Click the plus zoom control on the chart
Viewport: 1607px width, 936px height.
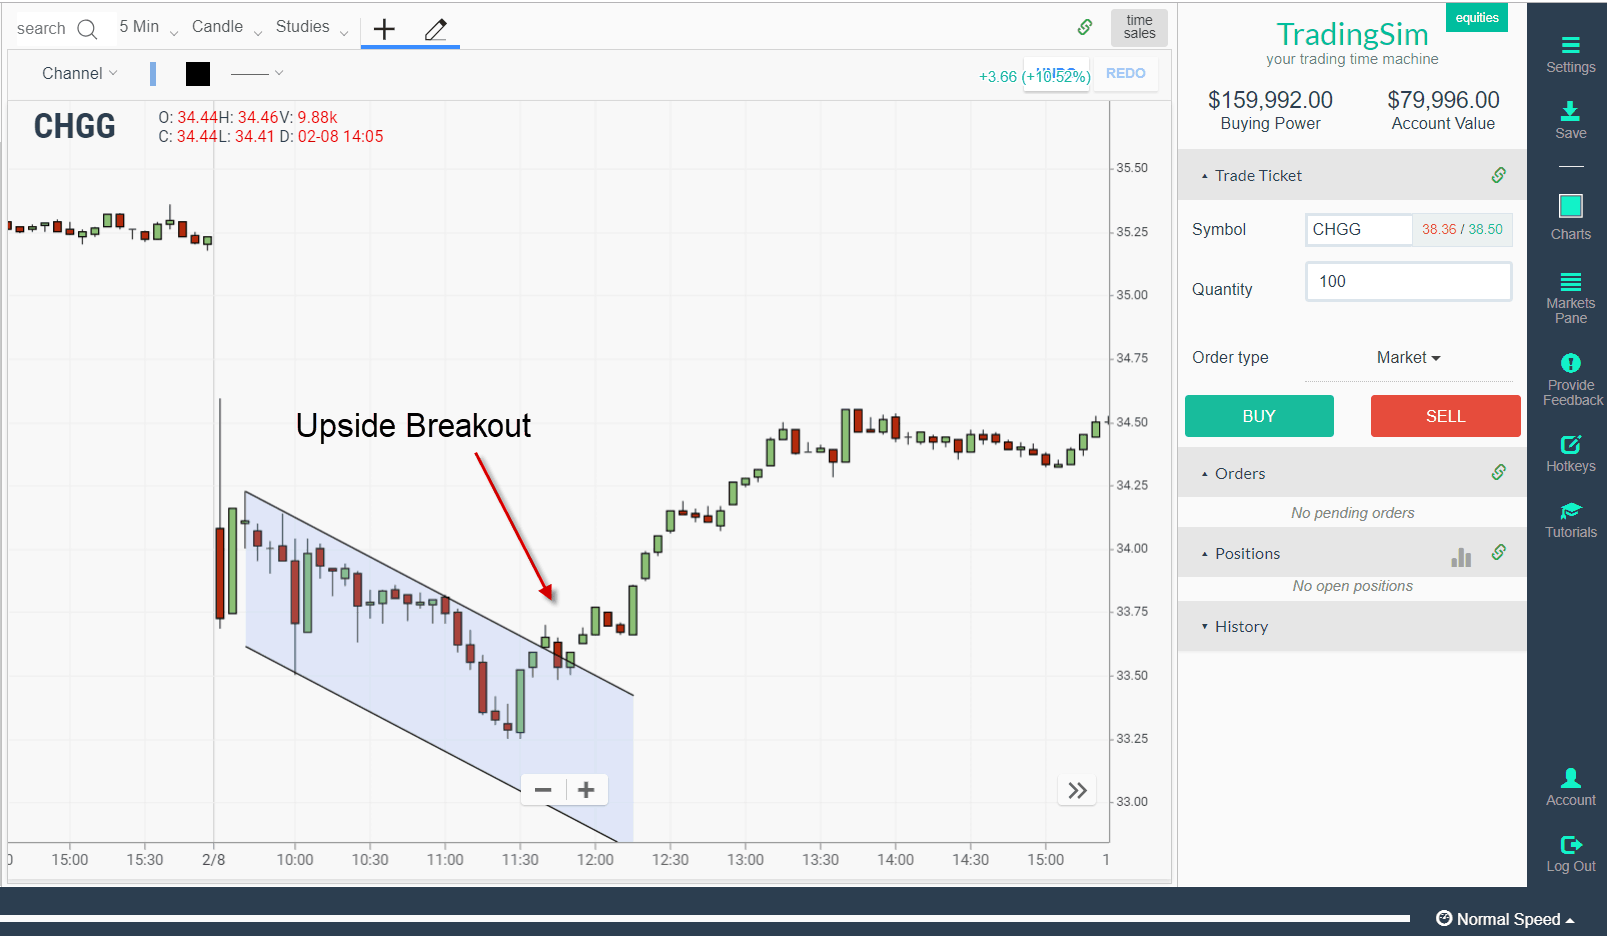(586, 789)
